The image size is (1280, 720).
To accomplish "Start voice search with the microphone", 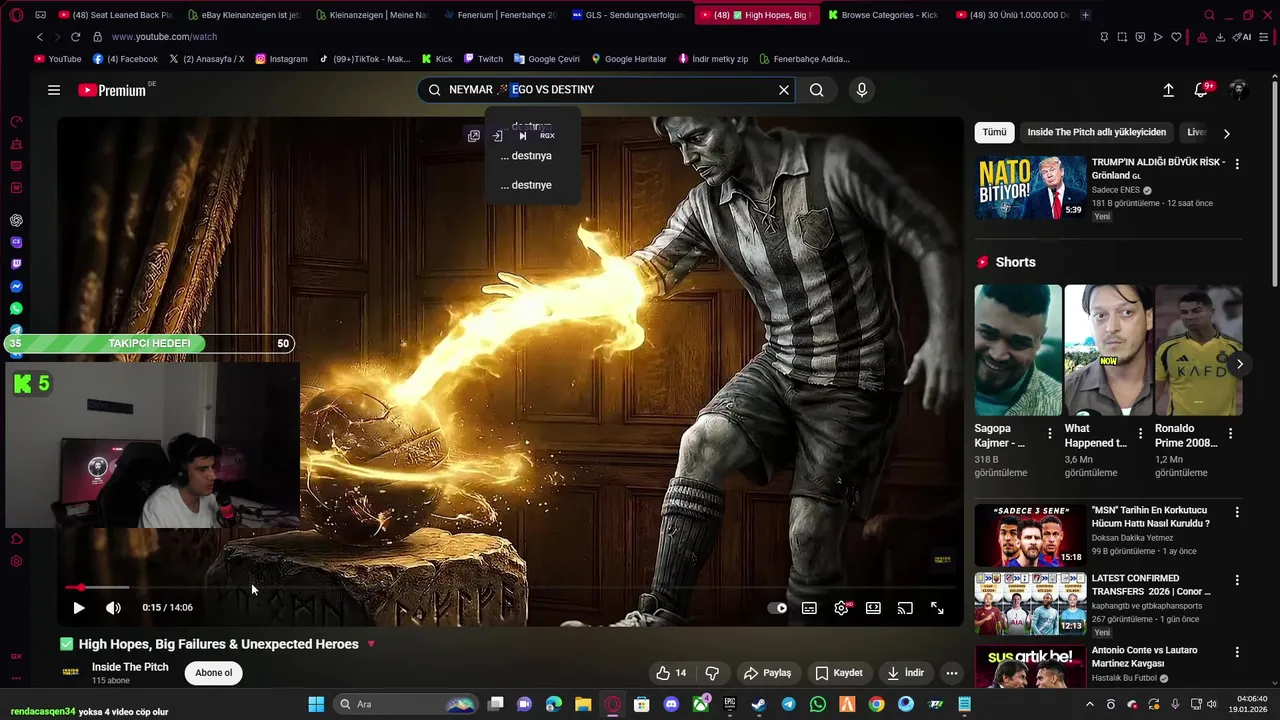I will point(862,90).
